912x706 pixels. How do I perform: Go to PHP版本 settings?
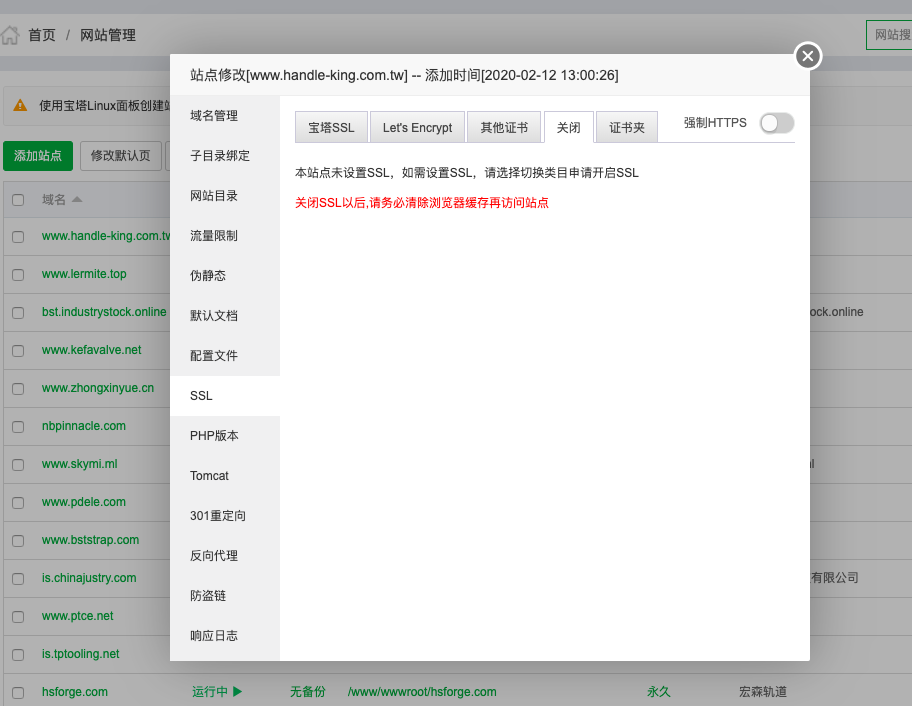coord(214,436)
